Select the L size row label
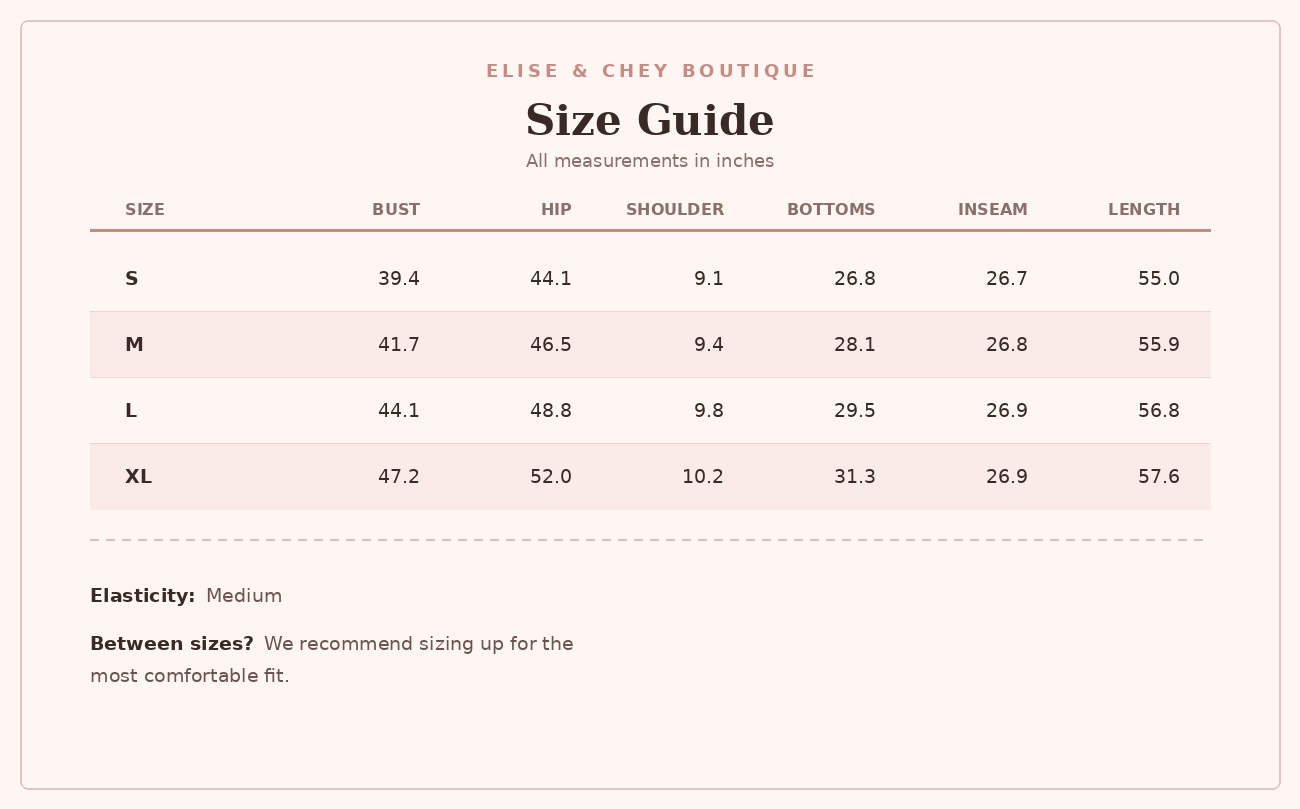1300x809 pixels. [x=130, y=411]
